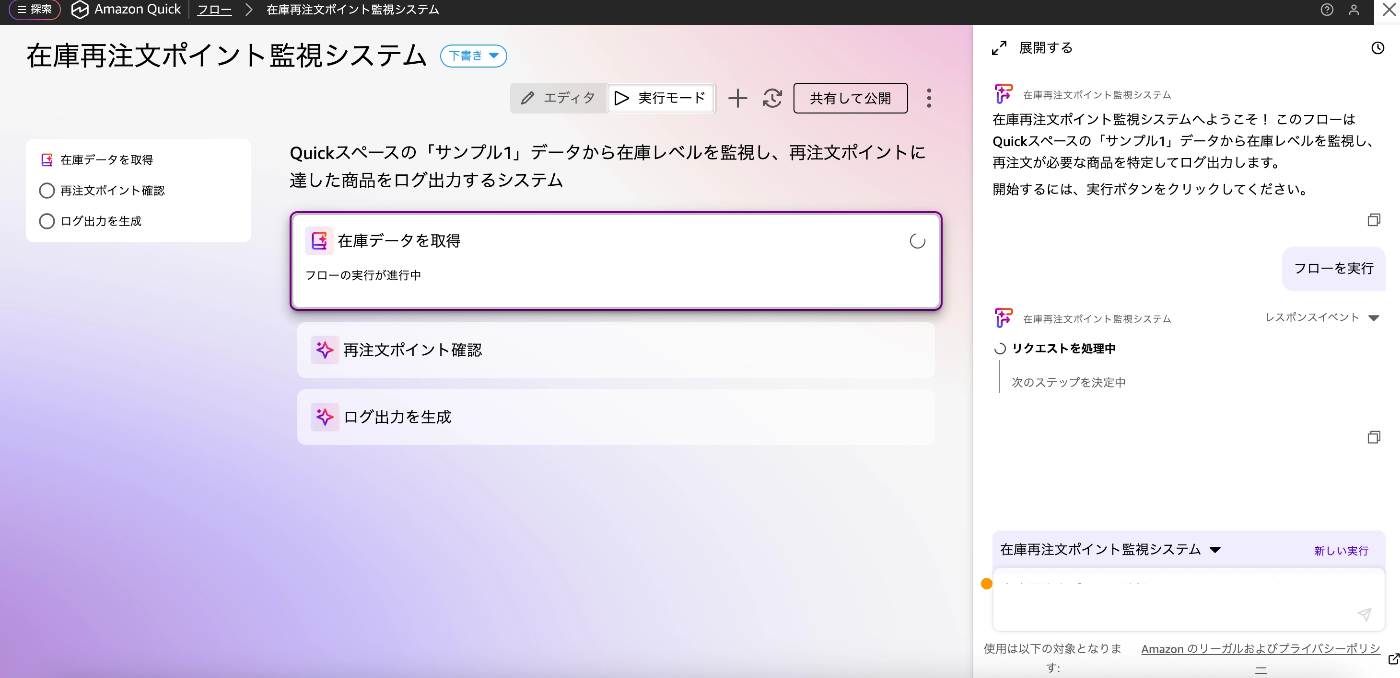1400x678 pixels.
Task: Switch to エディタ tab
Action: click(559, 98)
